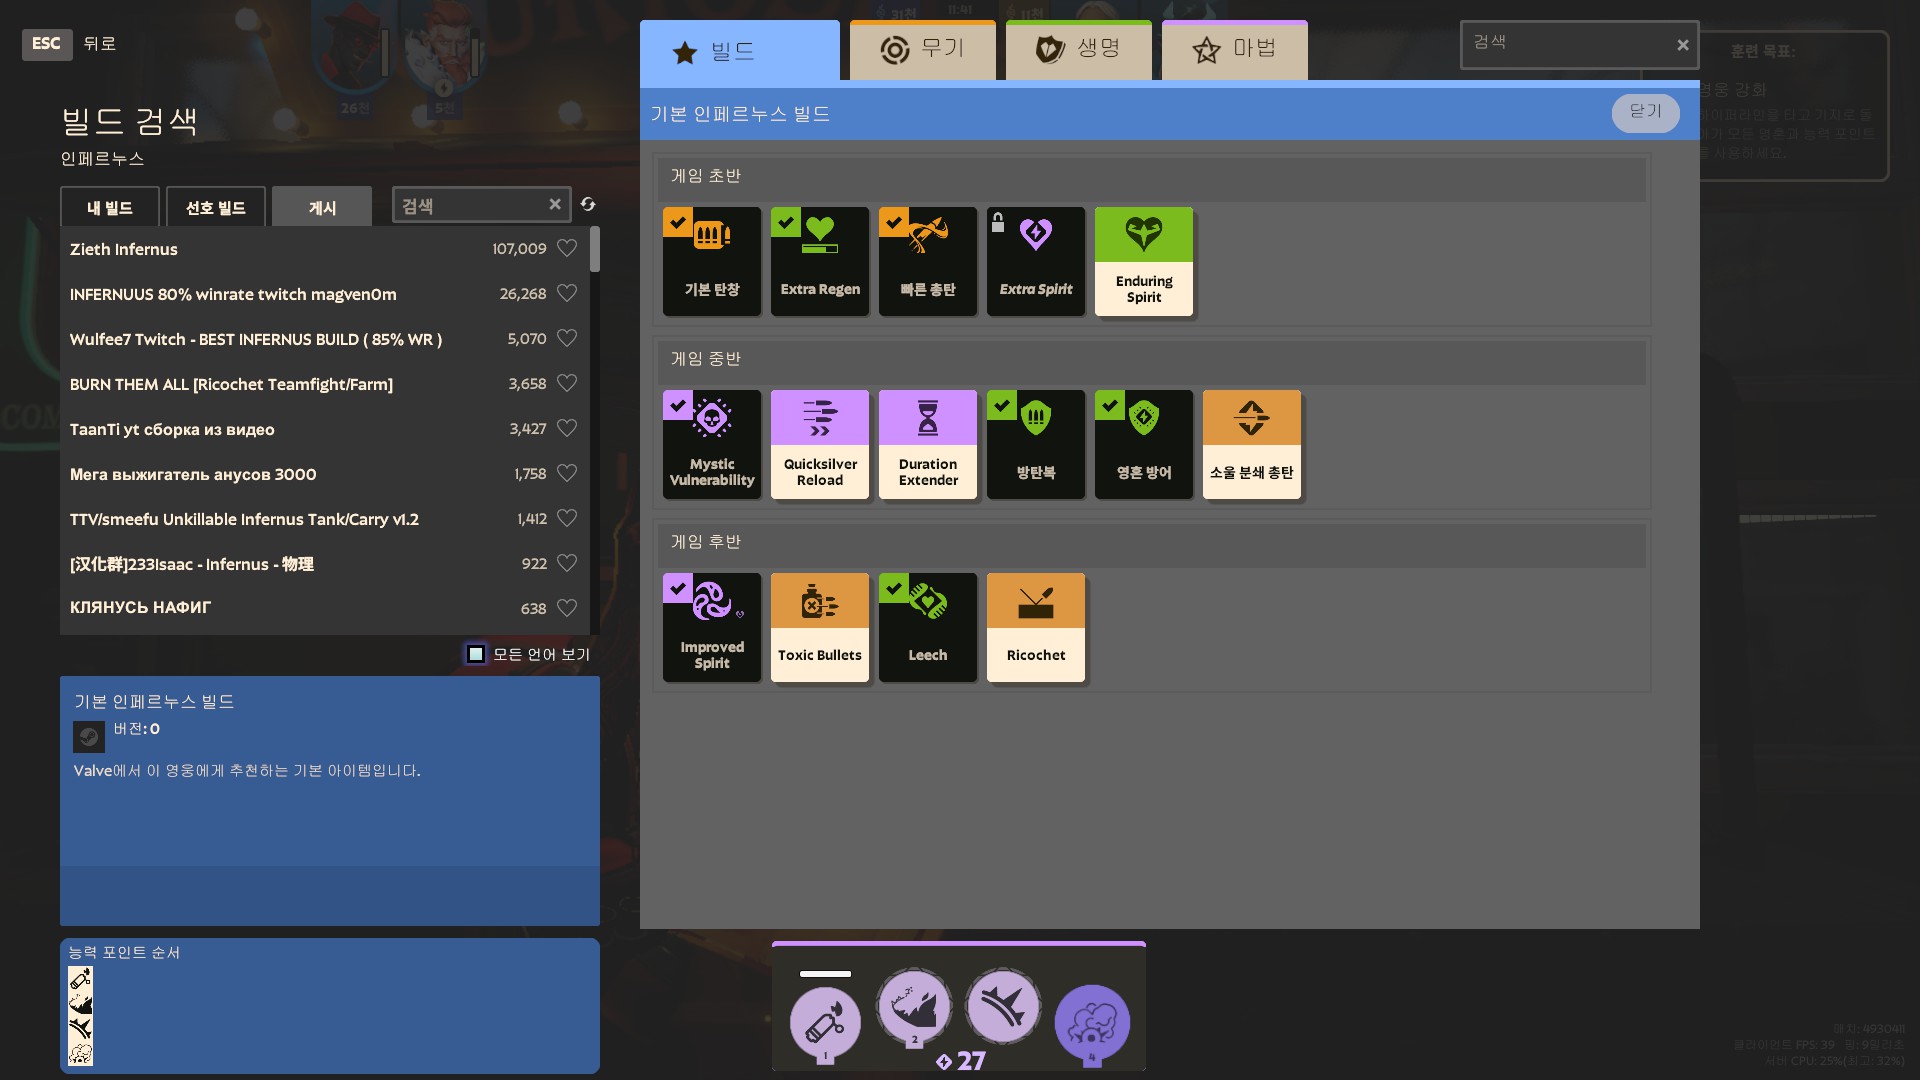Select the Toxic Bullets item
The height and width of the screenshot is (1080, 1920).
click(820, 628)
